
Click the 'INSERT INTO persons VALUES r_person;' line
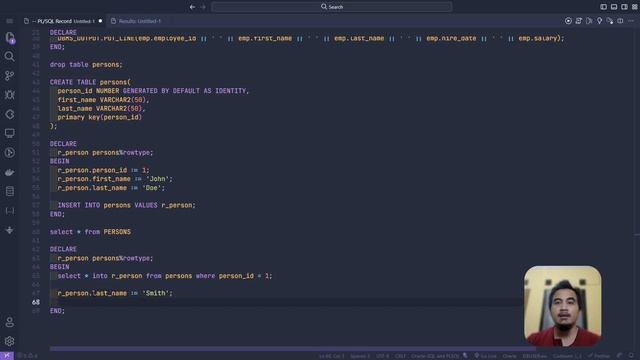(x=127, y=205)
